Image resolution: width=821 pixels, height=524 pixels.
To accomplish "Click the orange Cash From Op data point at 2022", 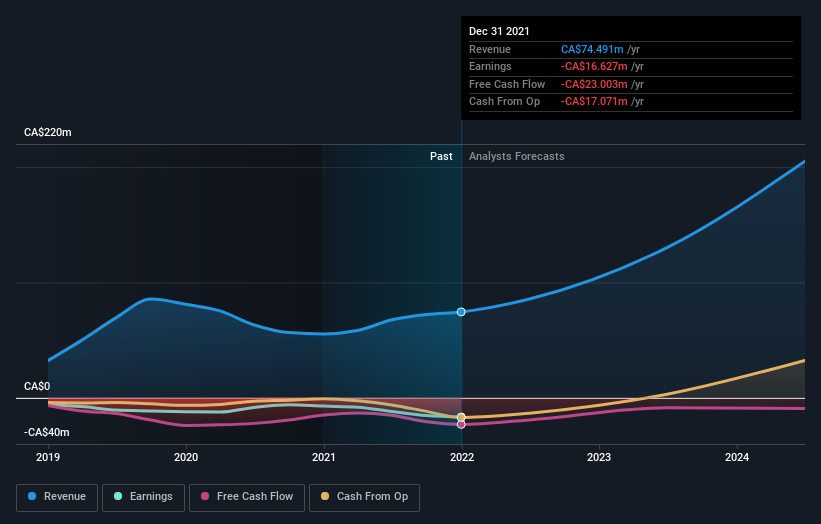I will [x=461, y=417].
